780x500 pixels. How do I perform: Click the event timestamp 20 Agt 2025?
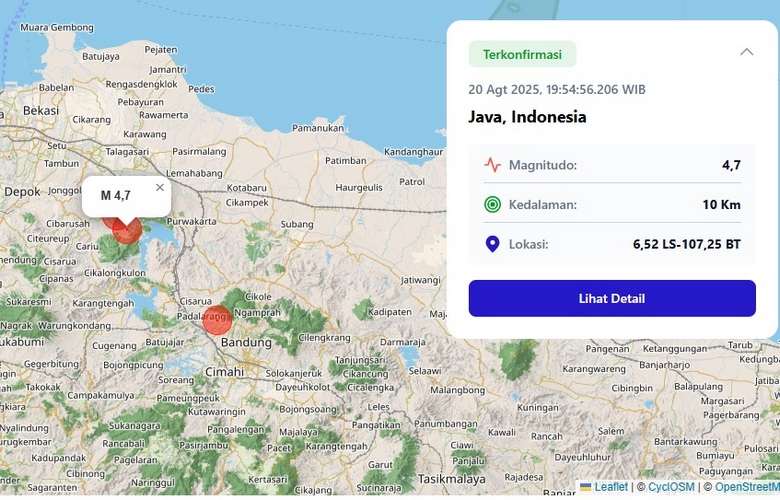tap(556, 89)
